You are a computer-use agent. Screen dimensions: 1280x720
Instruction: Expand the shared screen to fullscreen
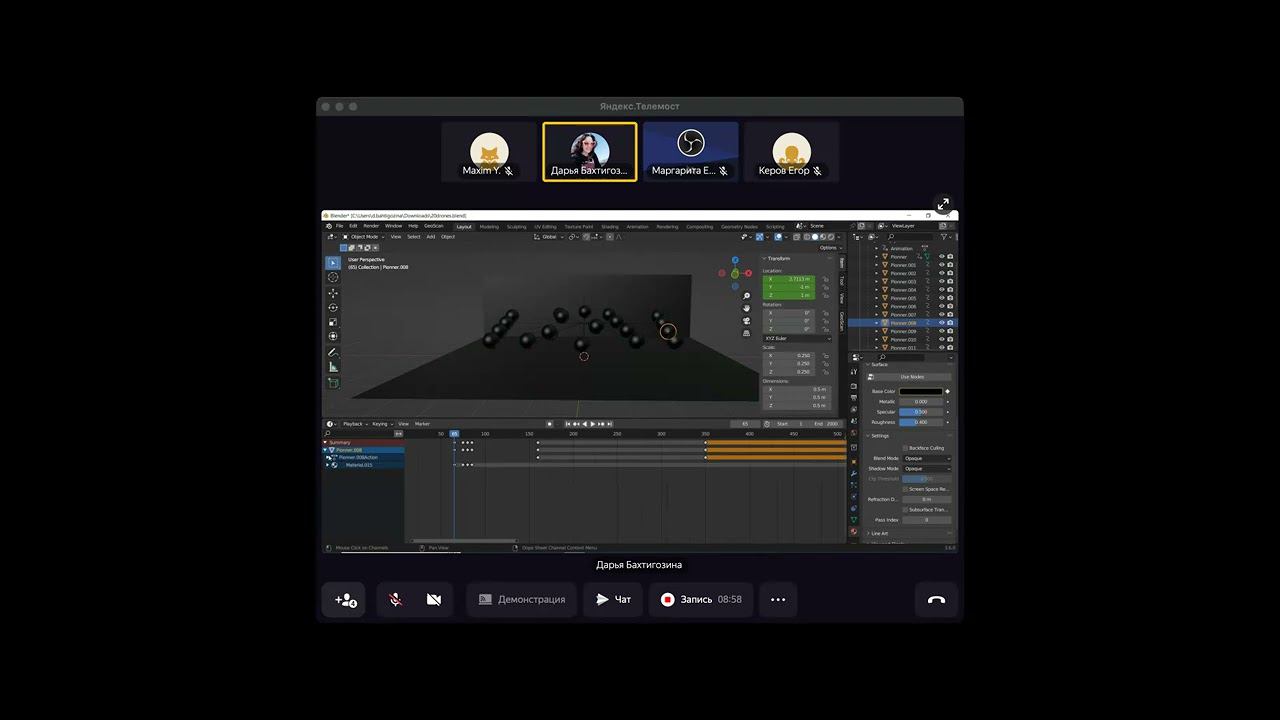pyautogui.click(x=943, y=204)
